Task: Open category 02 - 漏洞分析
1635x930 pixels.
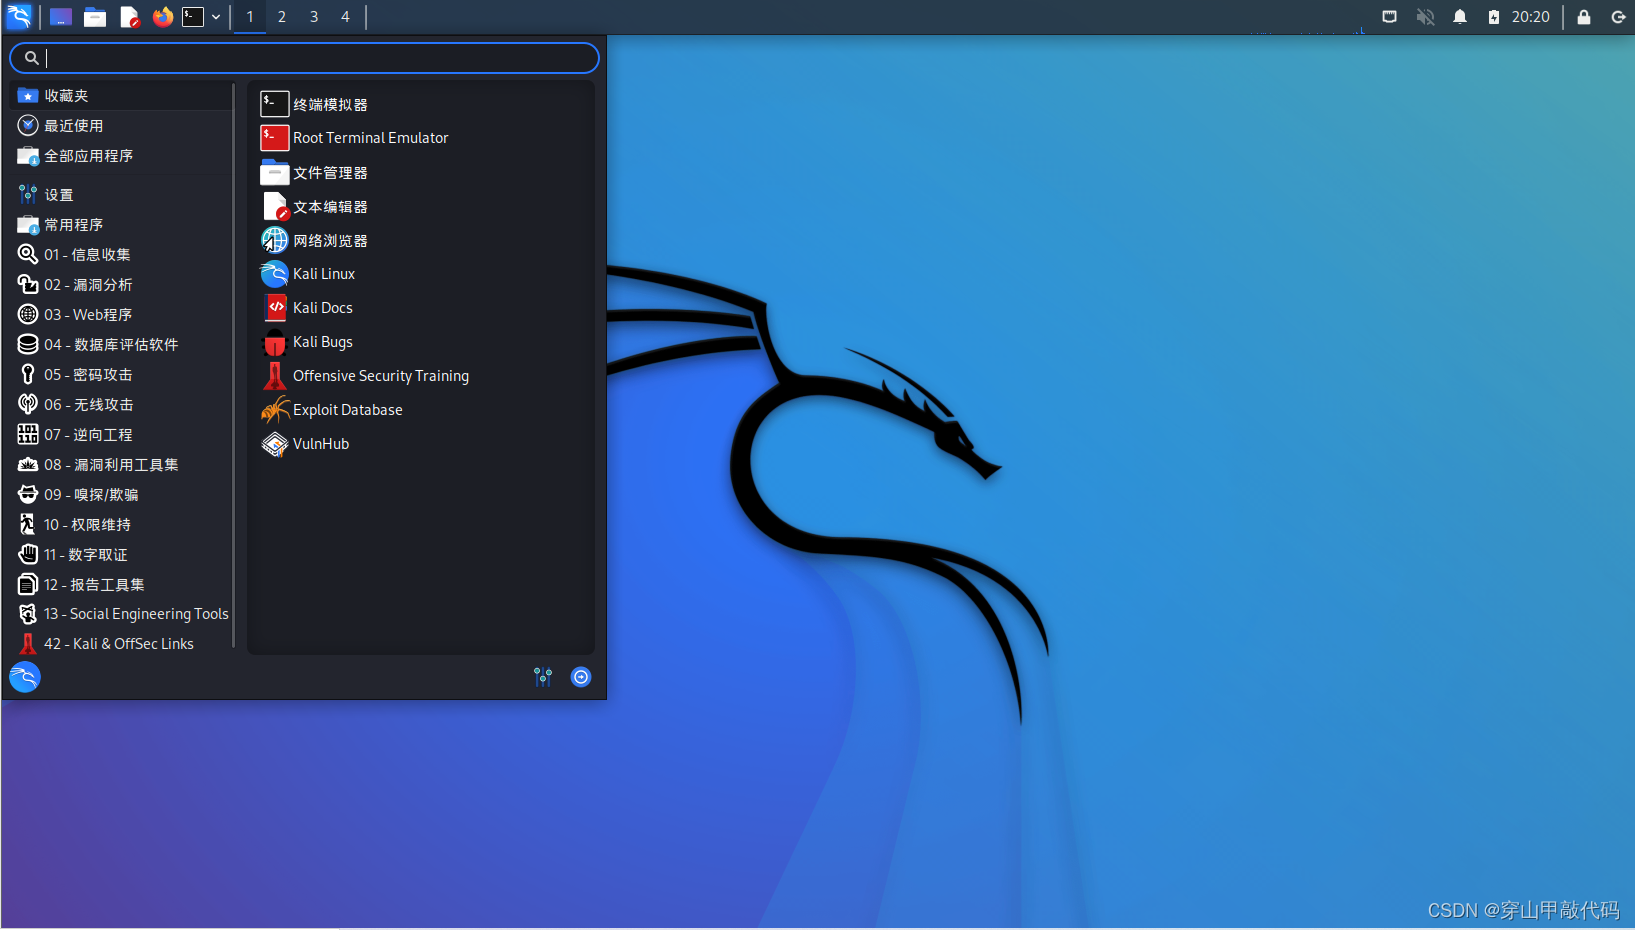Action: tap(121, 285)
